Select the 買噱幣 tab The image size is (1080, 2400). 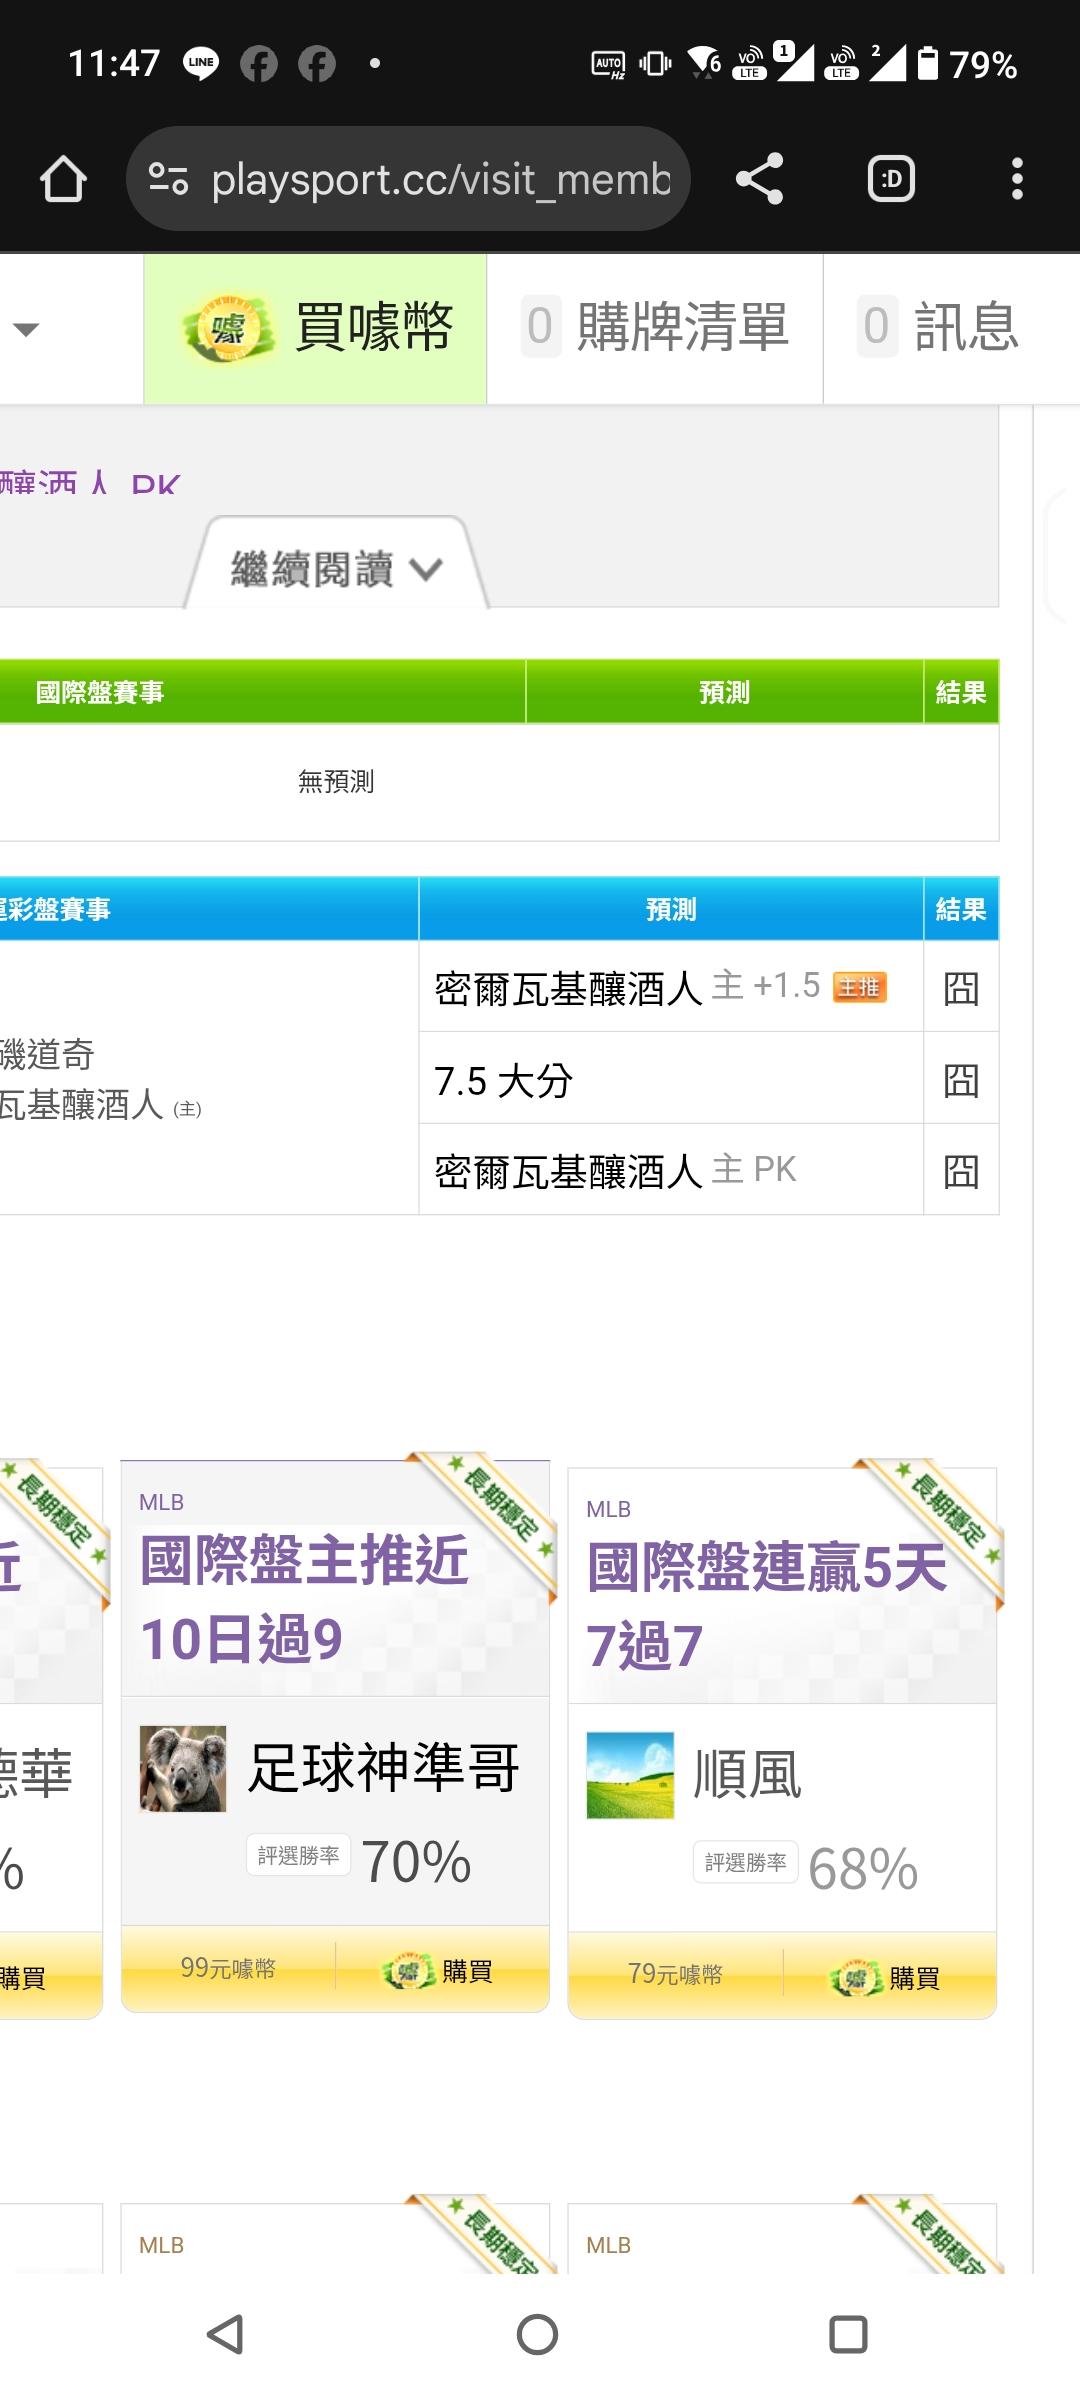coord(316,328)
